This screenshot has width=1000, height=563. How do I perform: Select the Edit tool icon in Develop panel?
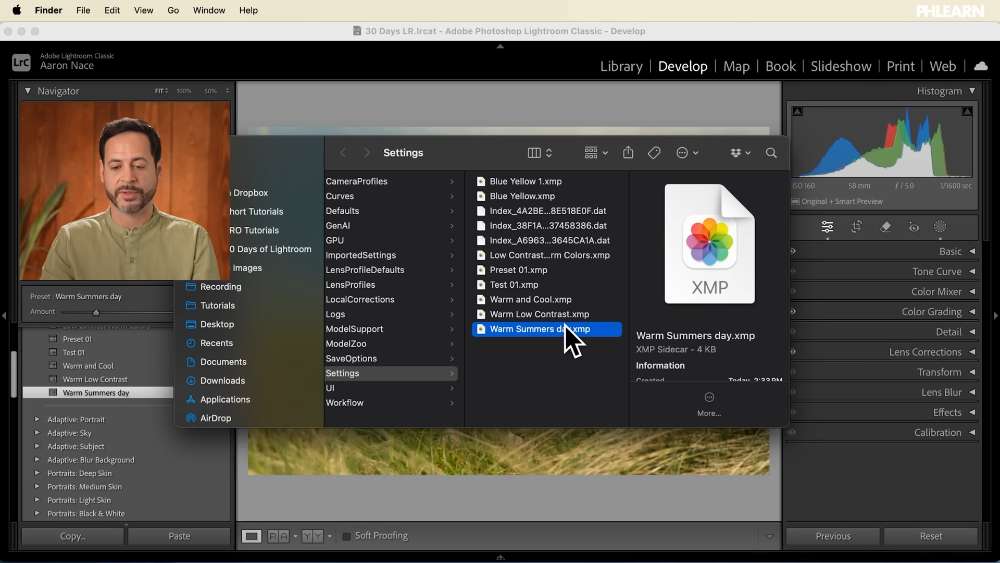(827, 227)
